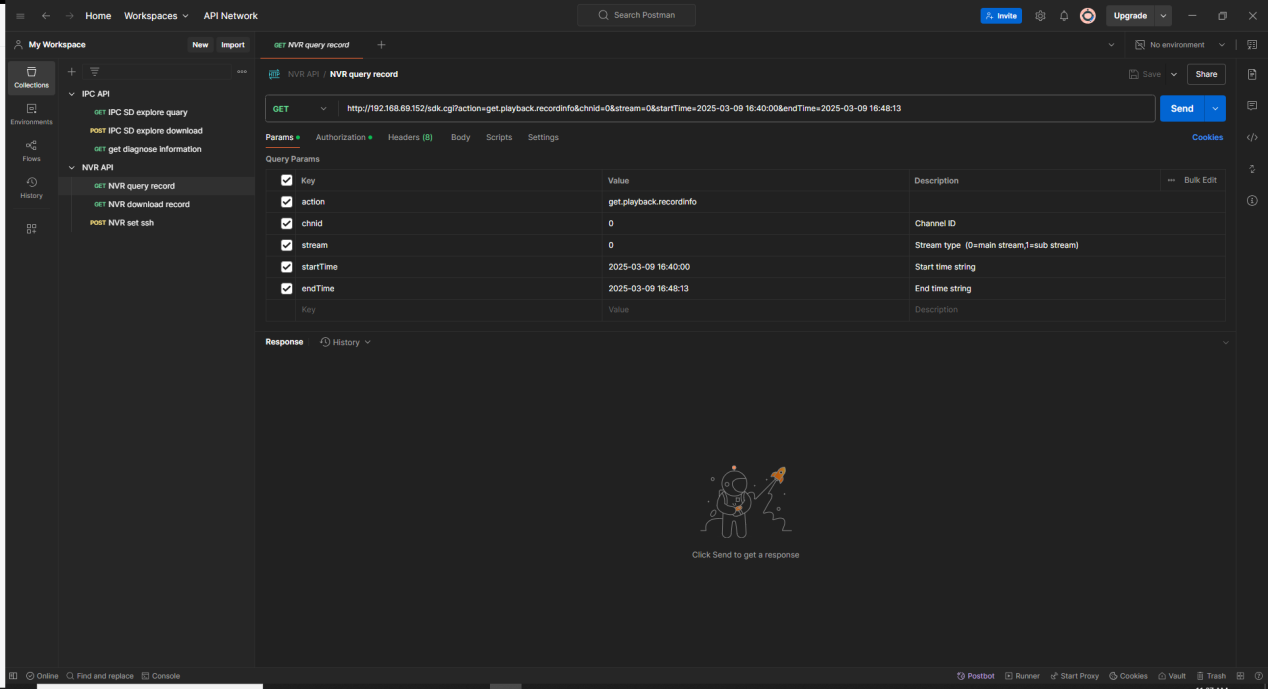Click the Send button
The height and width of the screenshot is (689, 1268).
pyautogui.click(x=1182, y=108)
